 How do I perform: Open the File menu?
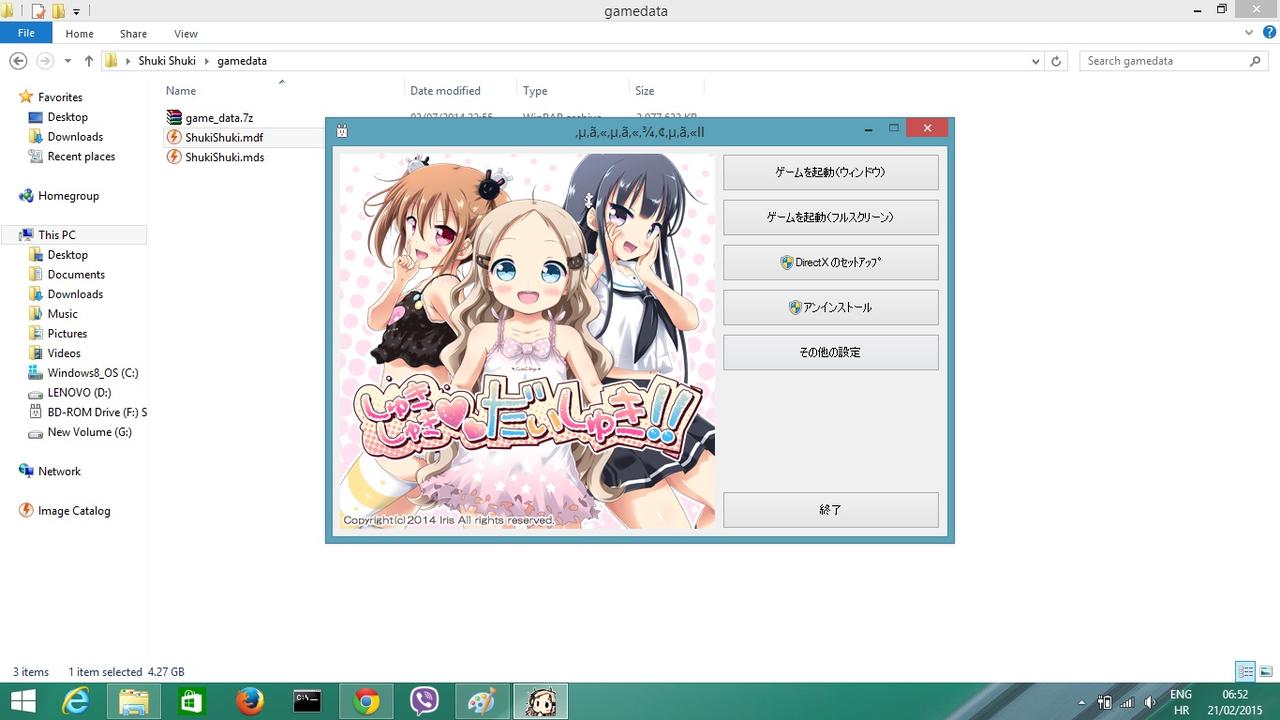[x=26, y=34]
